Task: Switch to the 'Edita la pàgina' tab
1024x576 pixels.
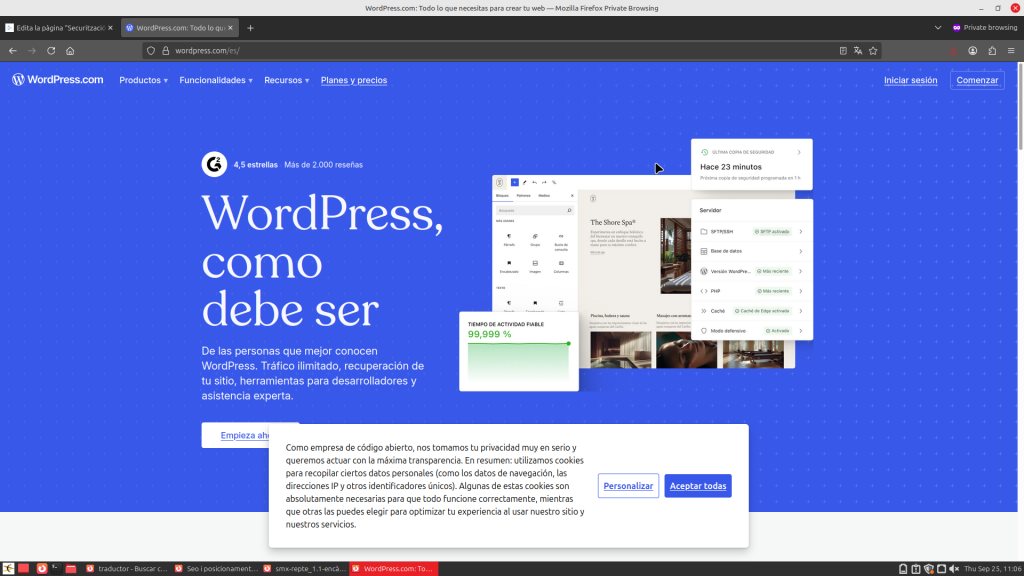Action: click(60, 28)
